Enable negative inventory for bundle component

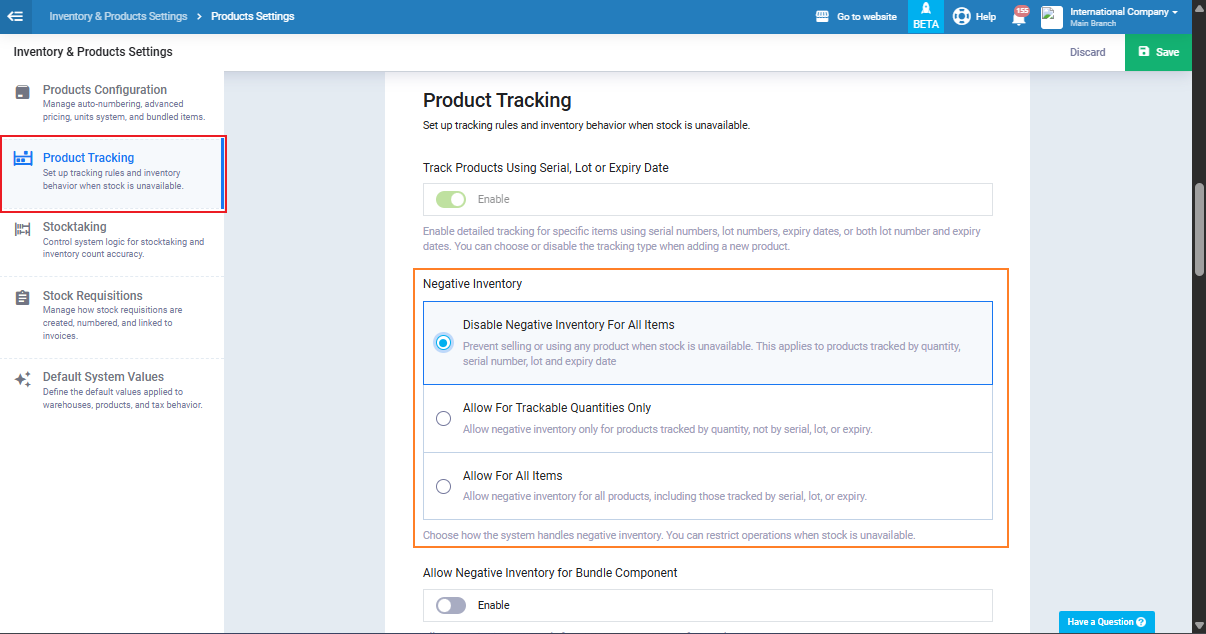point(451,605)
